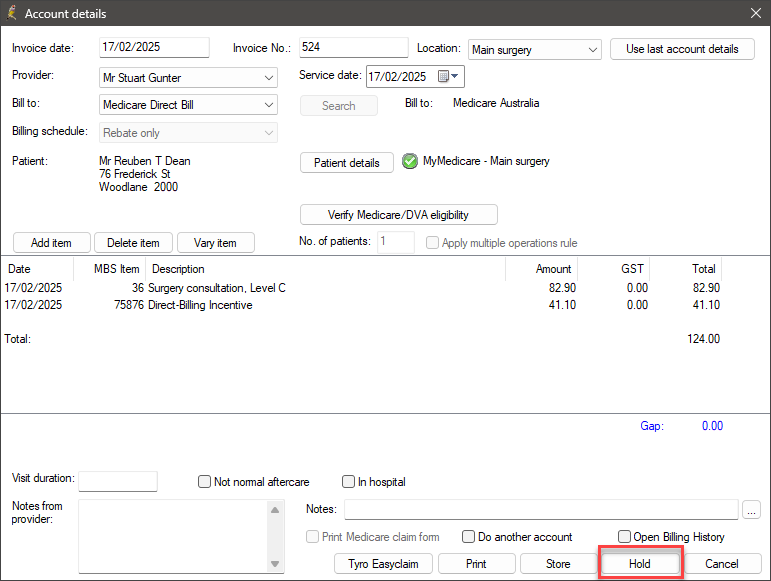
Task: Click the Store button
Action: pos(558,564)
